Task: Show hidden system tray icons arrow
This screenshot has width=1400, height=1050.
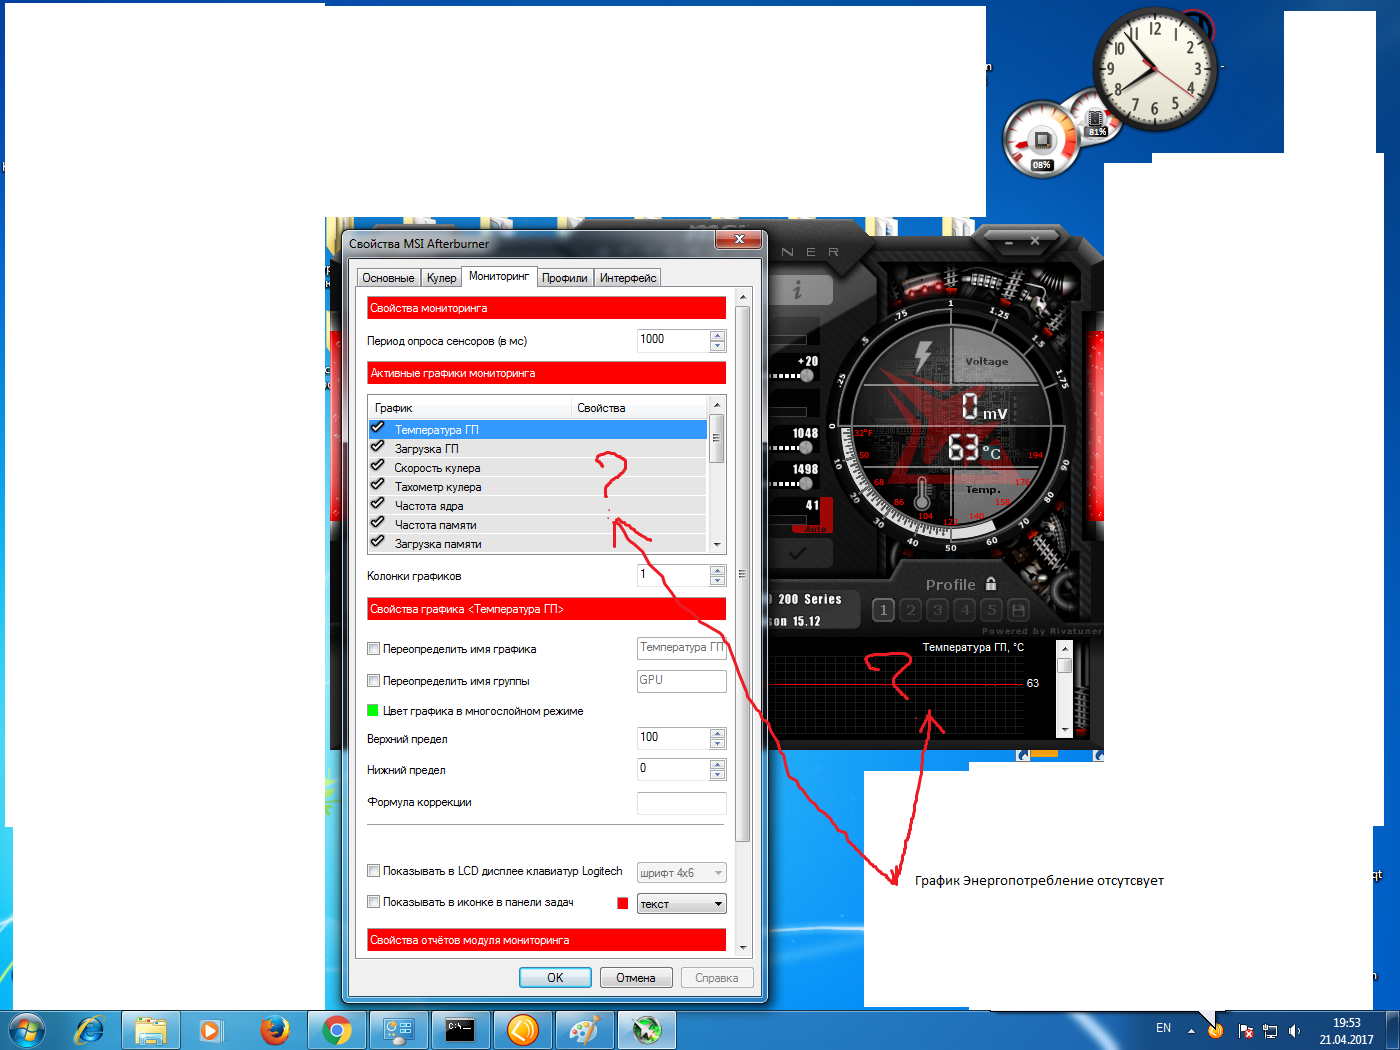Action: (1191, 1030)
